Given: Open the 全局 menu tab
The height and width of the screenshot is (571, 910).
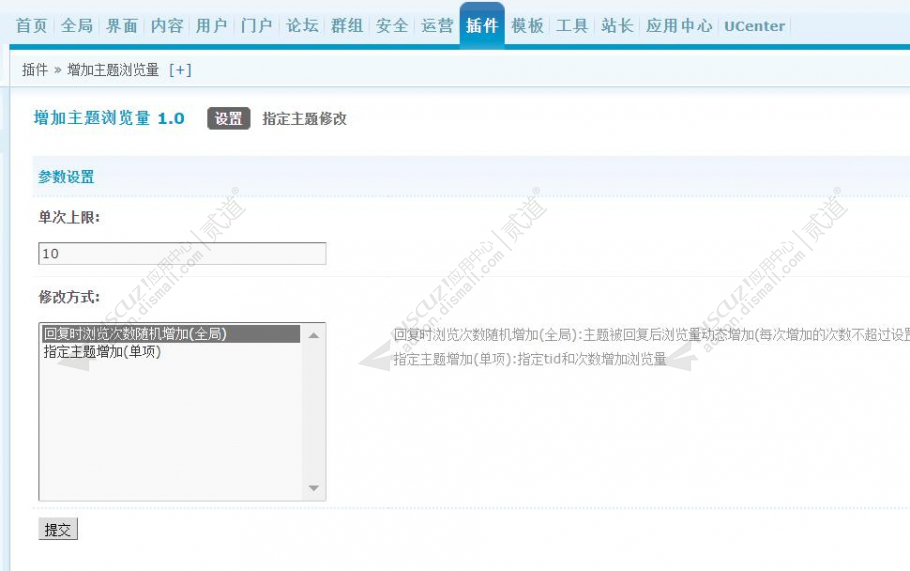Looking at the screenshot, I should (77, 26).
